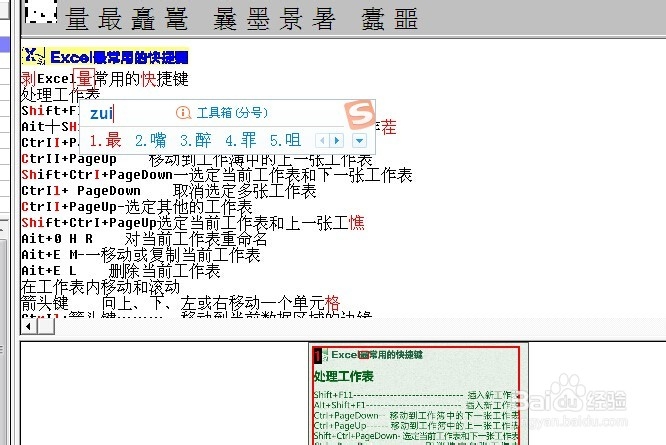Screen dimensions: 666x445
Task: Choose 矗 in the top suggestion bar
Action: coord(143,19)
